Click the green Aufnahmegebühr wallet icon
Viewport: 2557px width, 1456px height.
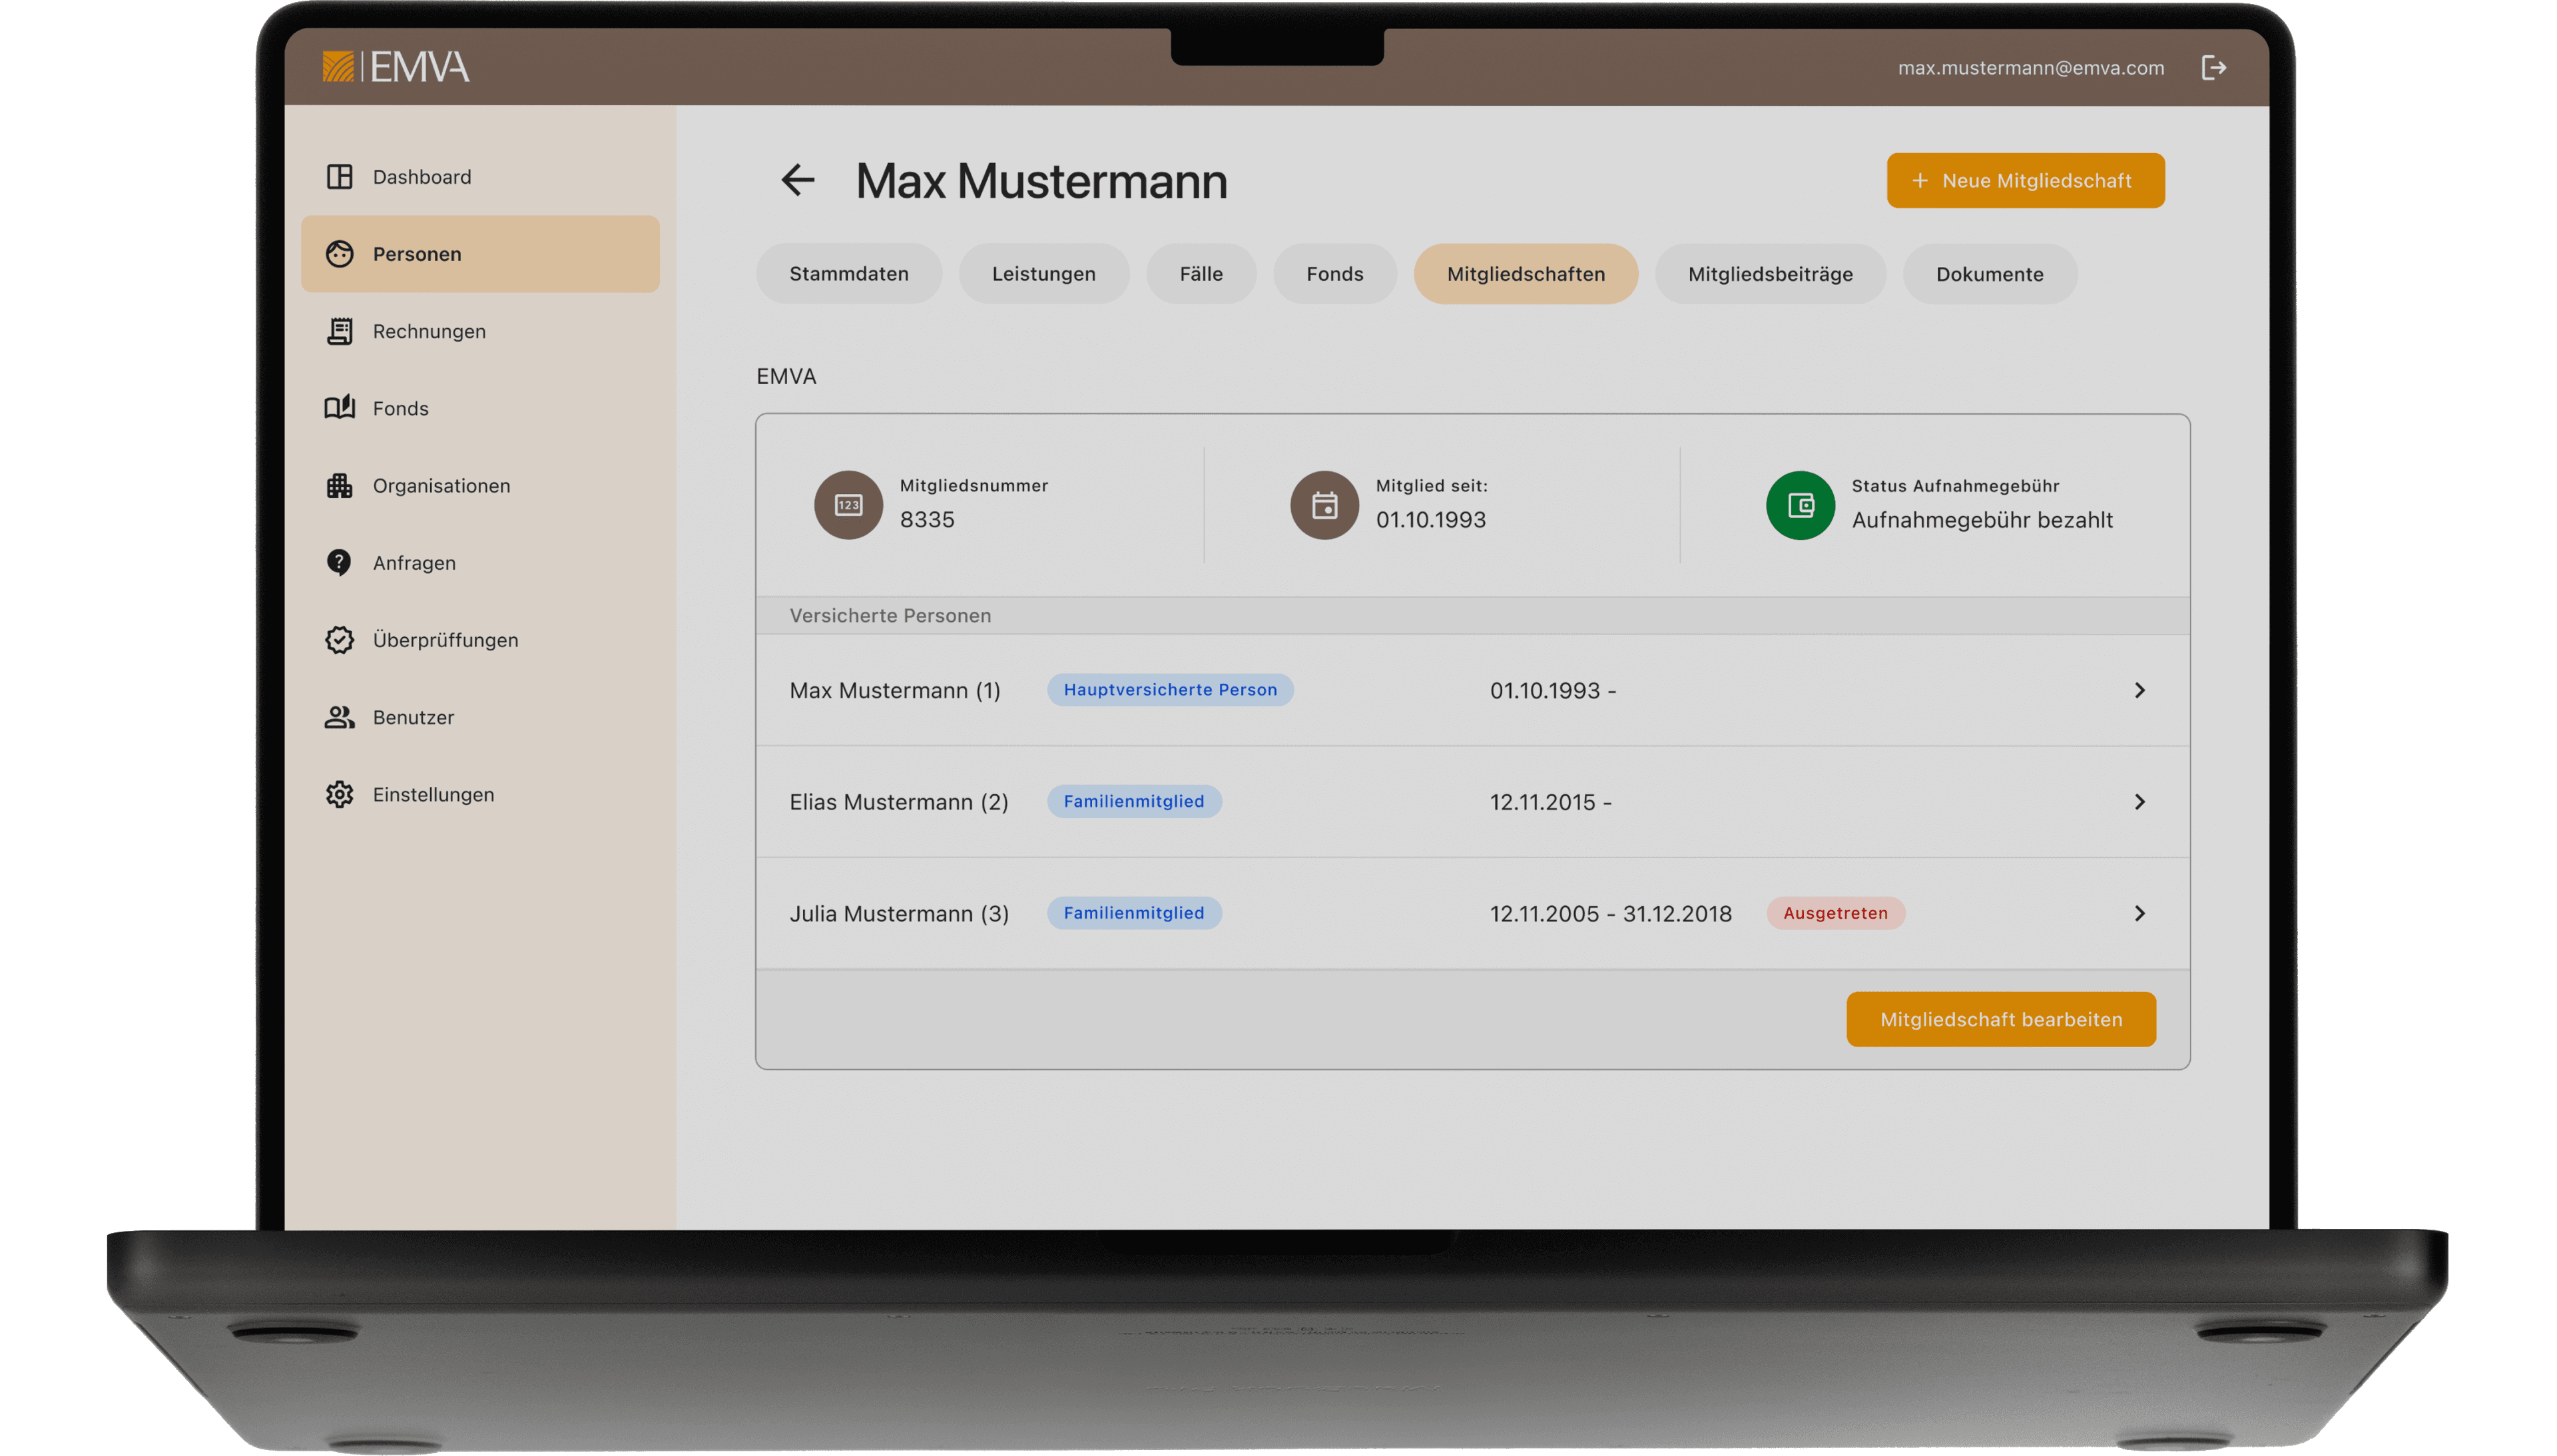(1800, 505)
